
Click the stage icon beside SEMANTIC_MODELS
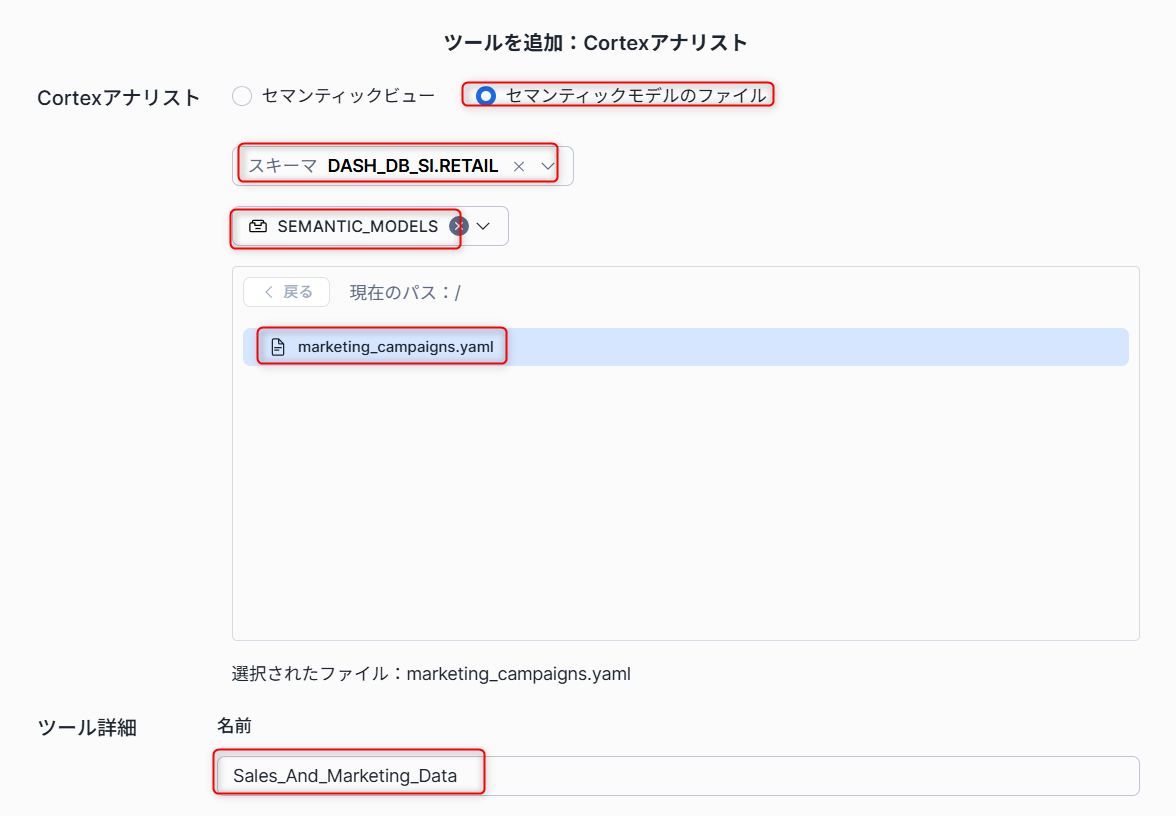[x=258, y=226]
